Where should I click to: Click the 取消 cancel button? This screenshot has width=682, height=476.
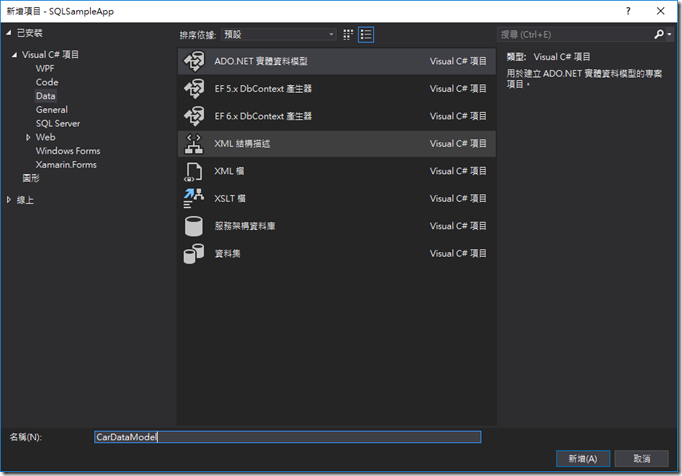coord(642,459)
